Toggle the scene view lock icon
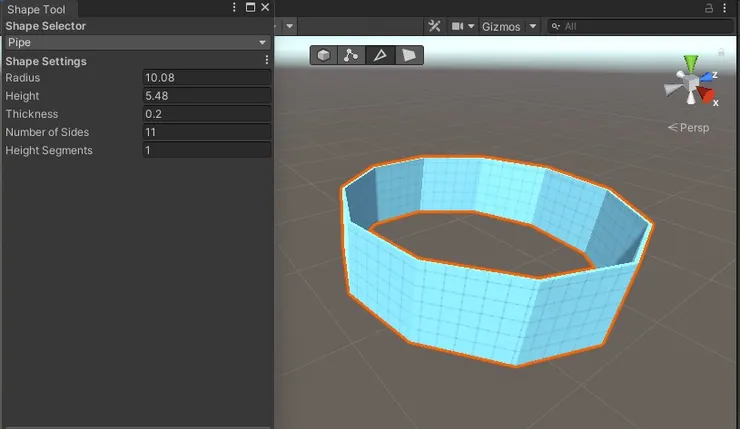Viewport: 740px width, 429px height. 710,7
